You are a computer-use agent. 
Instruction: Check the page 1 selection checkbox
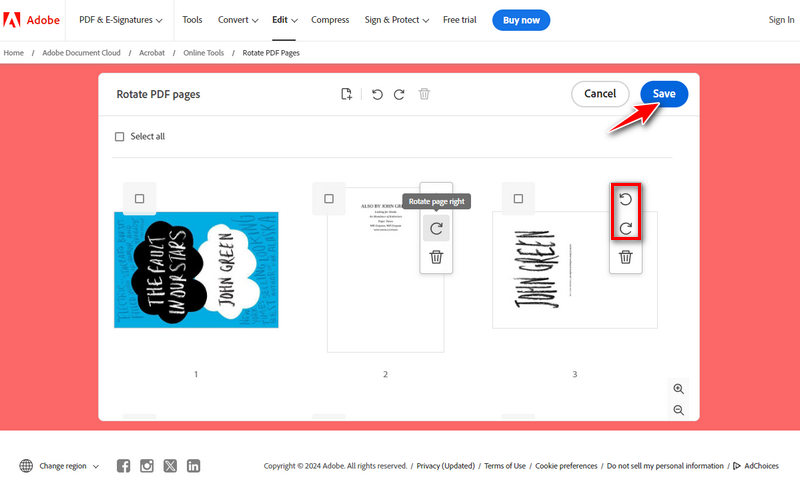click(139, 198)
